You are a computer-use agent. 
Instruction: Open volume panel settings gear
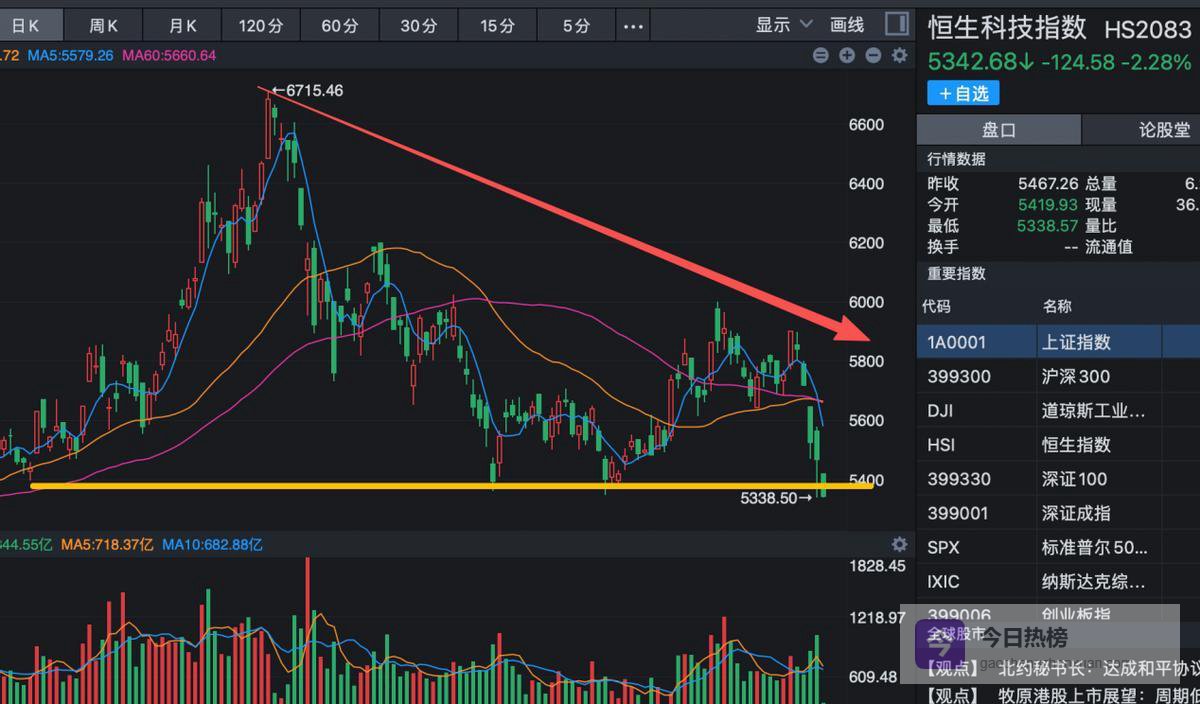pos(899,544)
